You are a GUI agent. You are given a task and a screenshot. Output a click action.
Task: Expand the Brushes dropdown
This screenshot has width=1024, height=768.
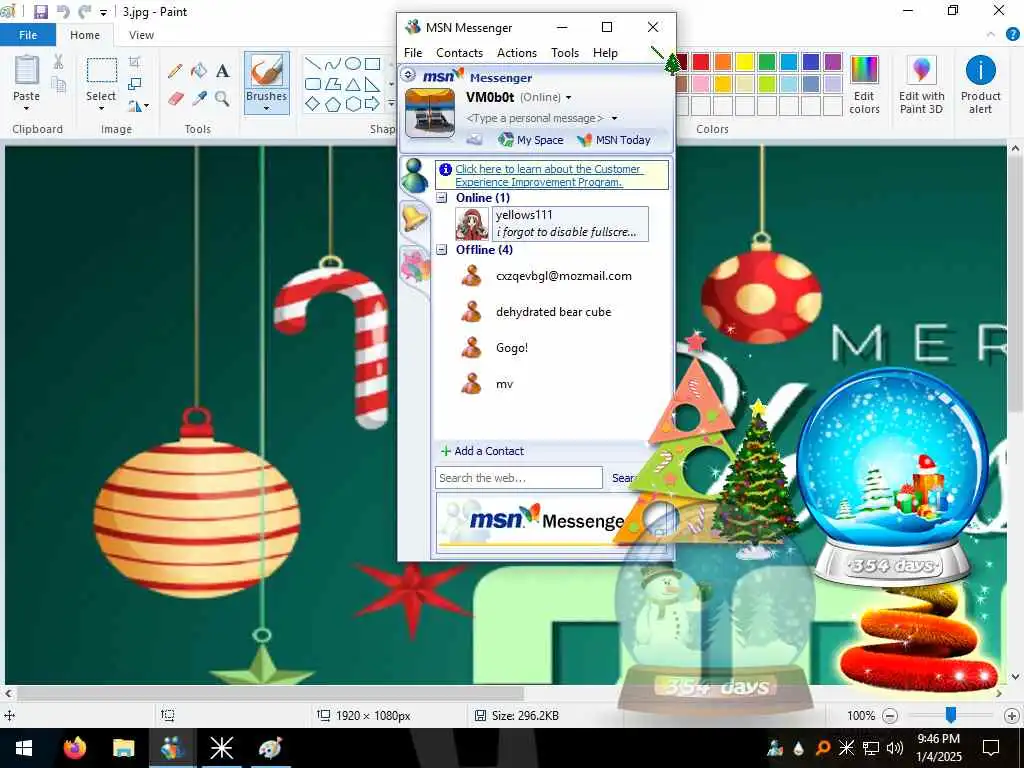coord(266,108)
